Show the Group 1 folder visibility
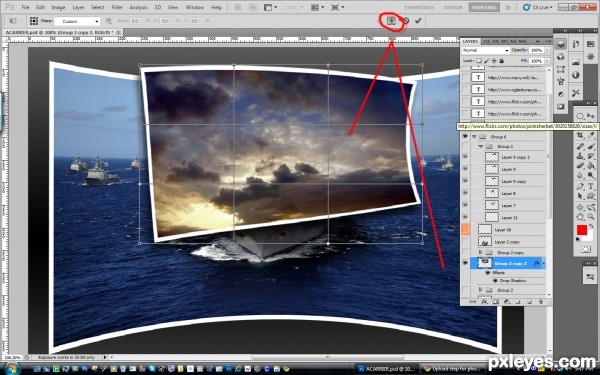 465,146
